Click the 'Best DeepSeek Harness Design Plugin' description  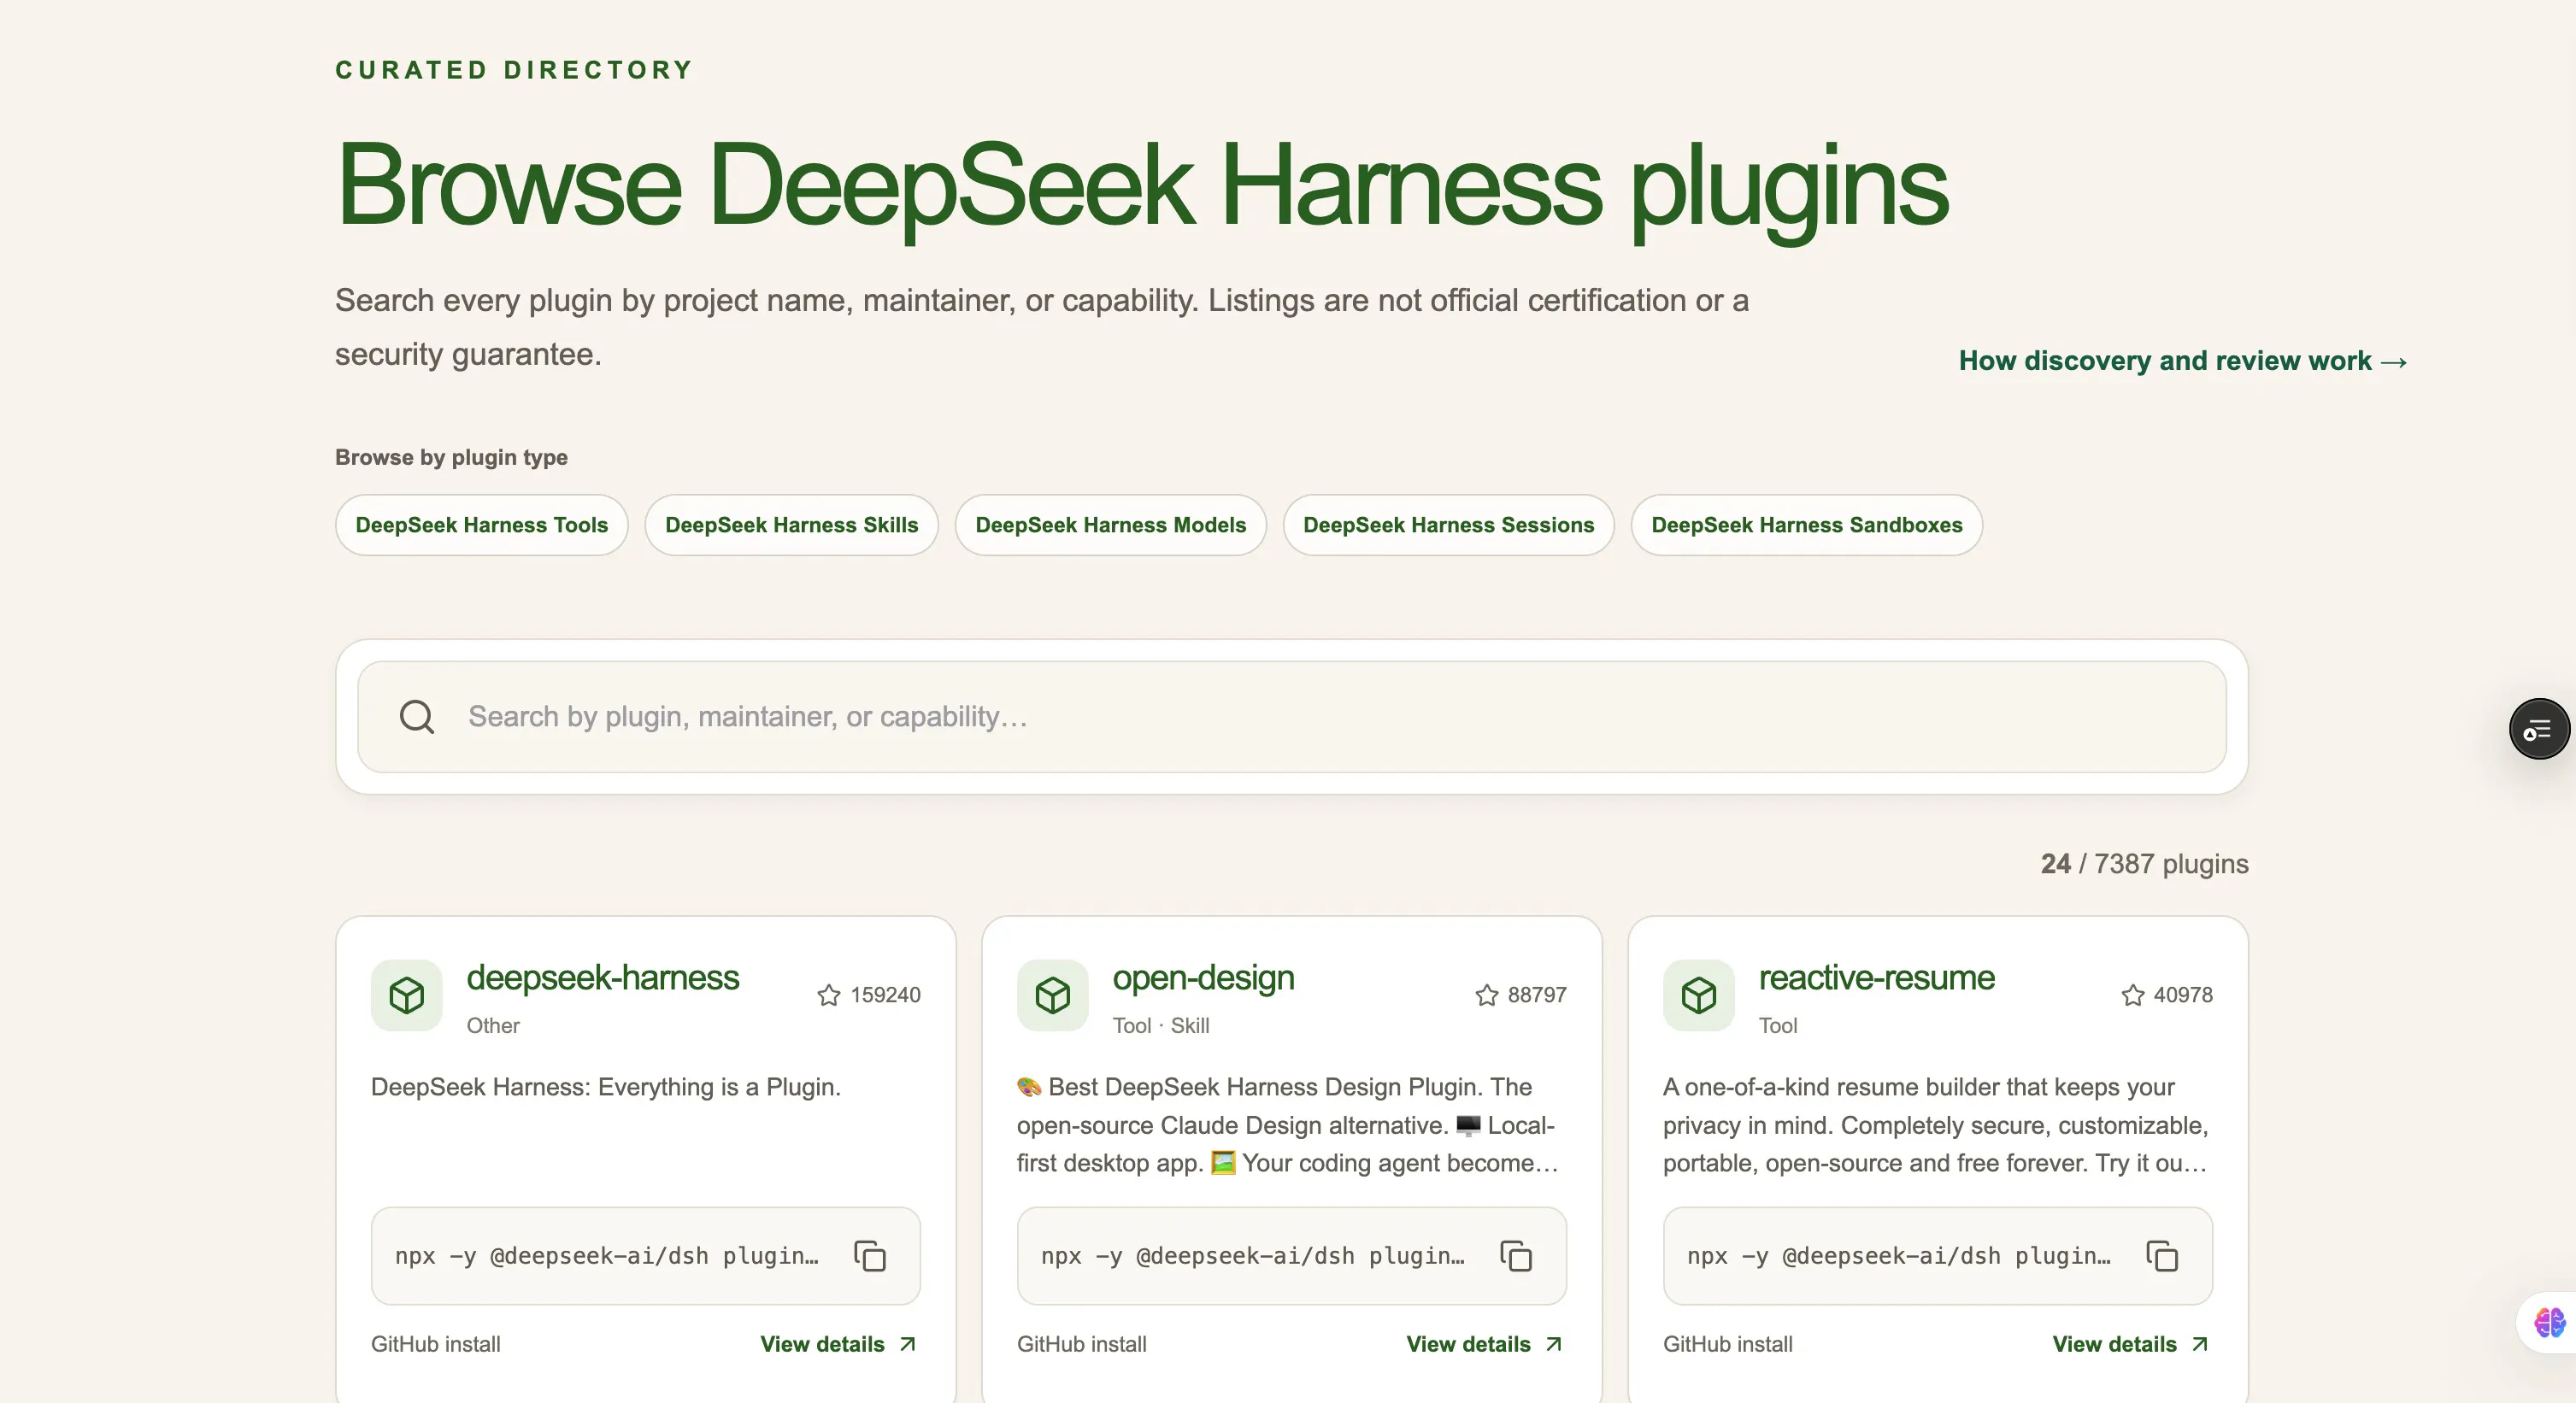coord(1288,1125)
